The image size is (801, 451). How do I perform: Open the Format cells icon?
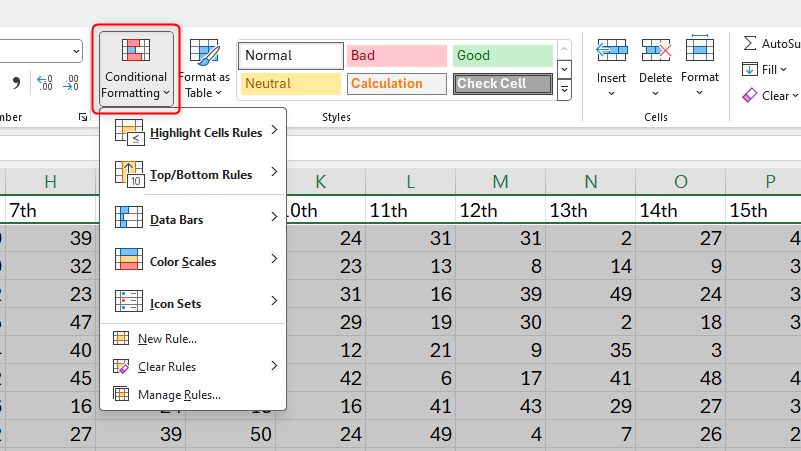coord(700,52)
